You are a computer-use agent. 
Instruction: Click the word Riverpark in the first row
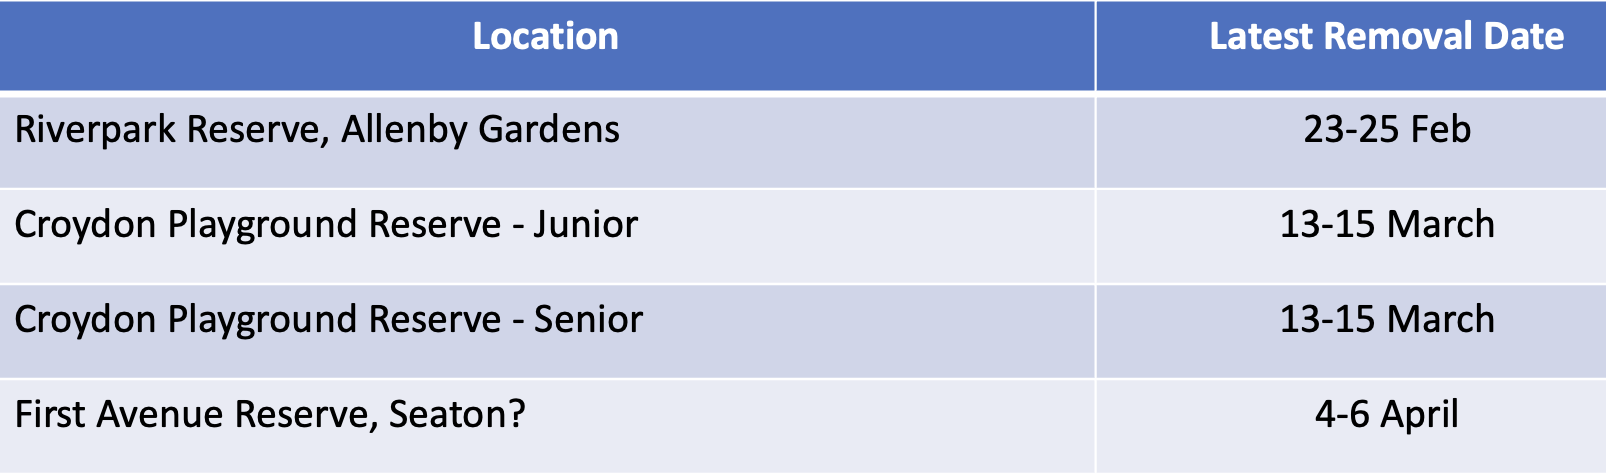click(x=96, y=130)
